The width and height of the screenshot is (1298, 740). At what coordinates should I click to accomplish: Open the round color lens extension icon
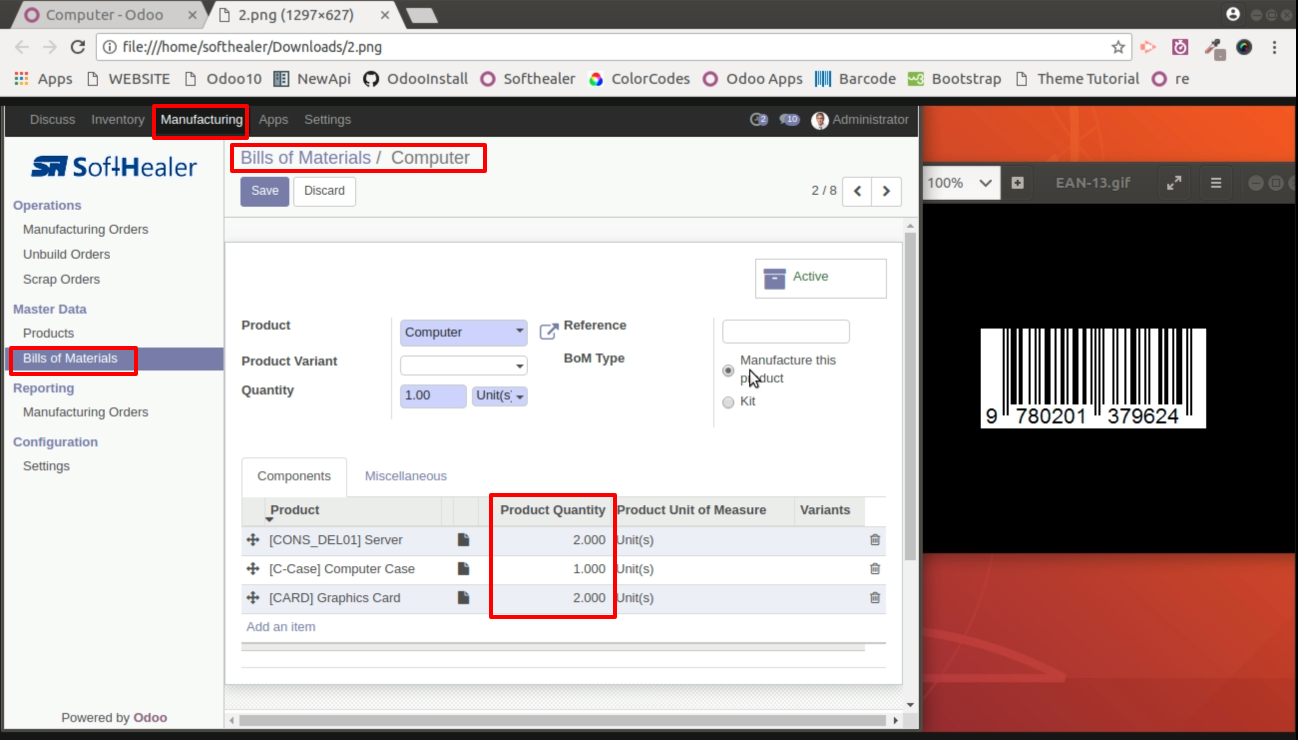1244,47
